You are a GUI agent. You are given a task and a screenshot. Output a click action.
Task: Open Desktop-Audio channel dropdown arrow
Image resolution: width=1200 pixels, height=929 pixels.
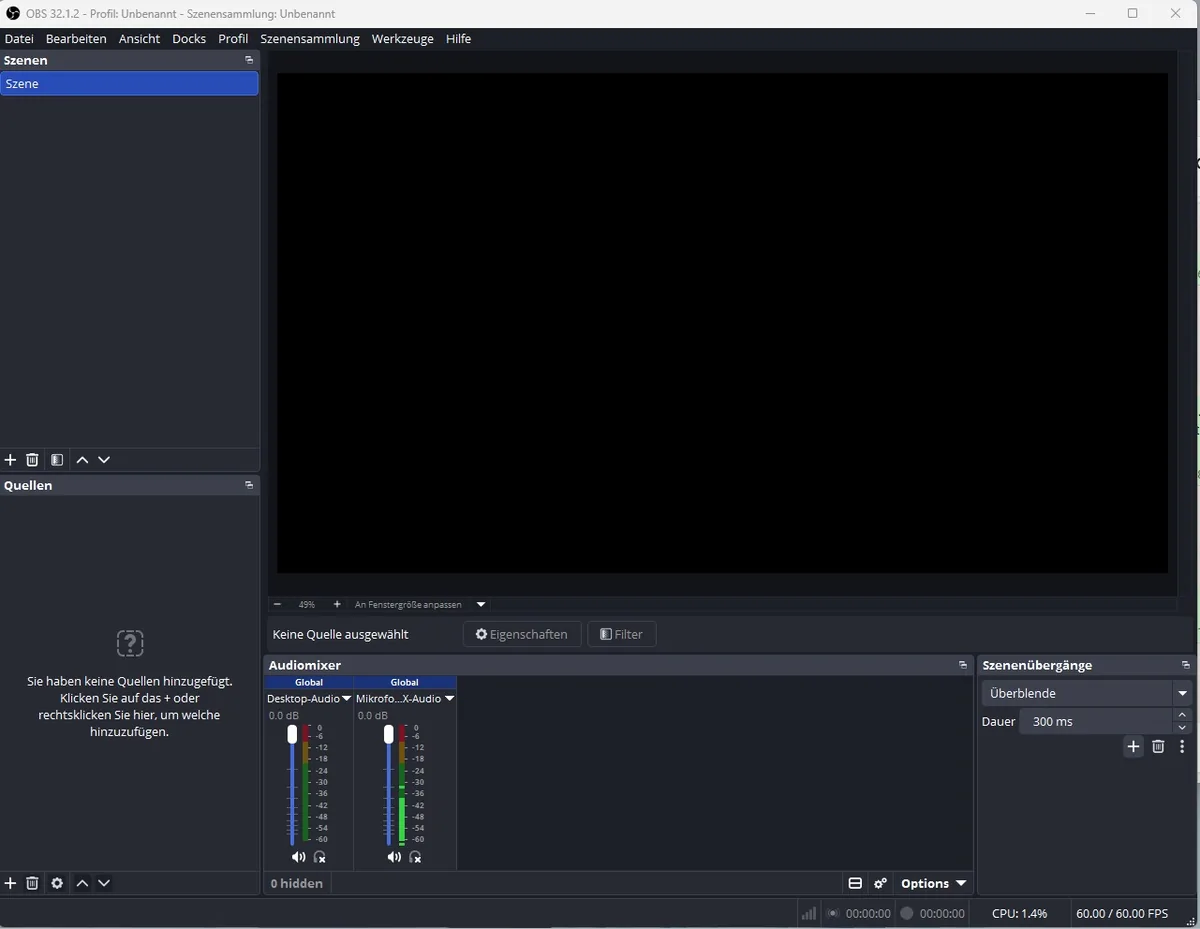pyautogui.click(x=347, y=698)
